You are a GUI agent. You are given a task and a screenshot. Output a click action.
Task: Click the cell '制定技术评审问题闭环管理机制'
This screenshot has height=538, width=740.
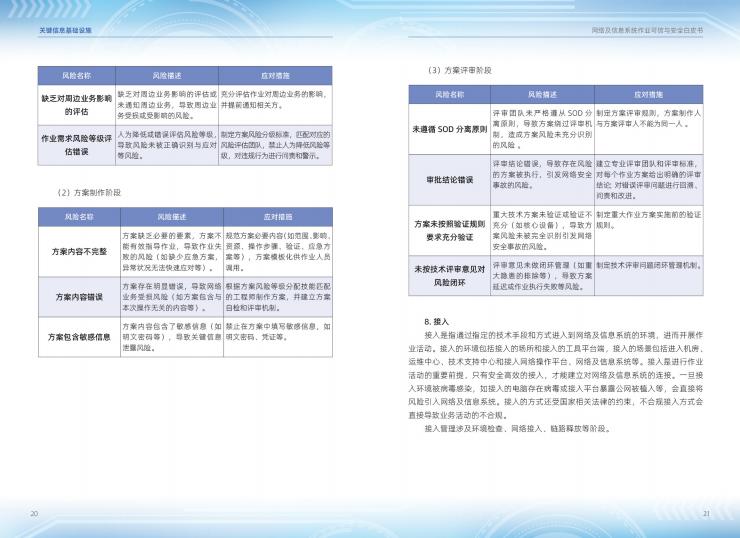pyautogui.click(x=649, y=276)
